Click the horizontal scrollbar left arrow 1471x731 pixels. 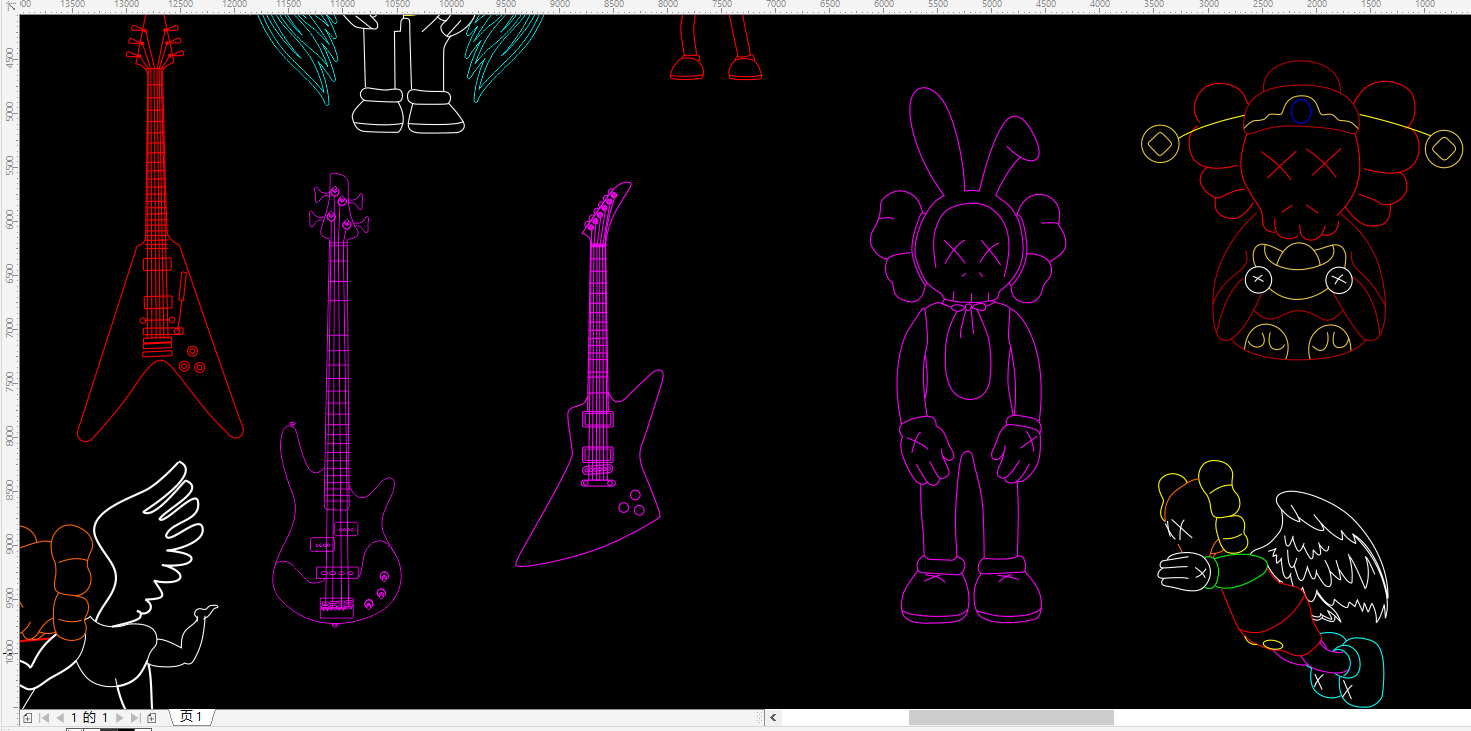[x=773, y=718]
